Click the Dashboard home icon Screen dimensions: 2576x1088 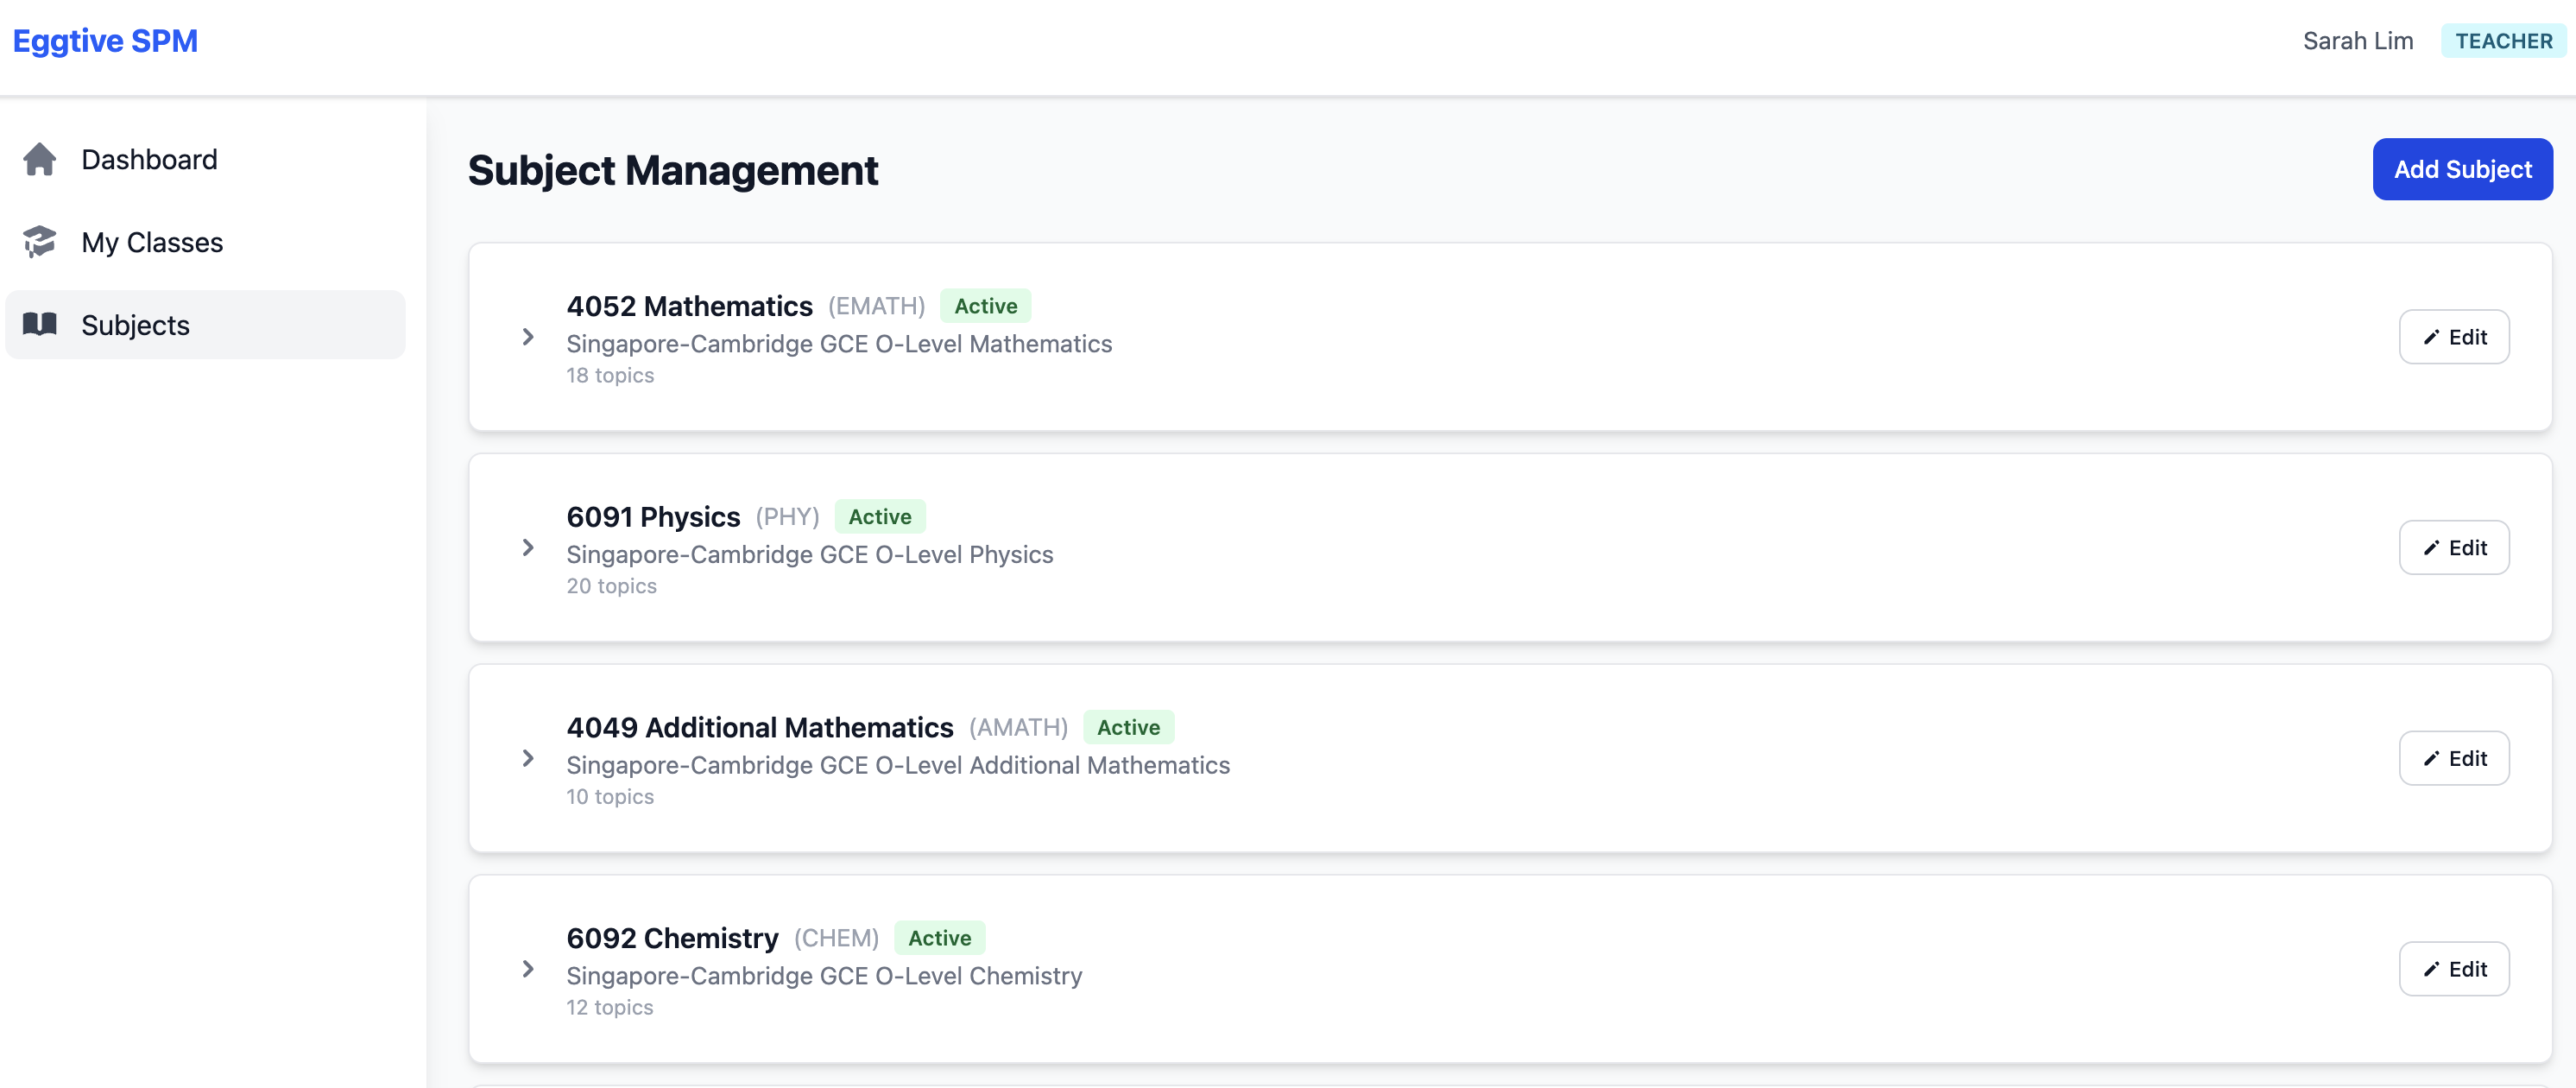tap(40, 159)
